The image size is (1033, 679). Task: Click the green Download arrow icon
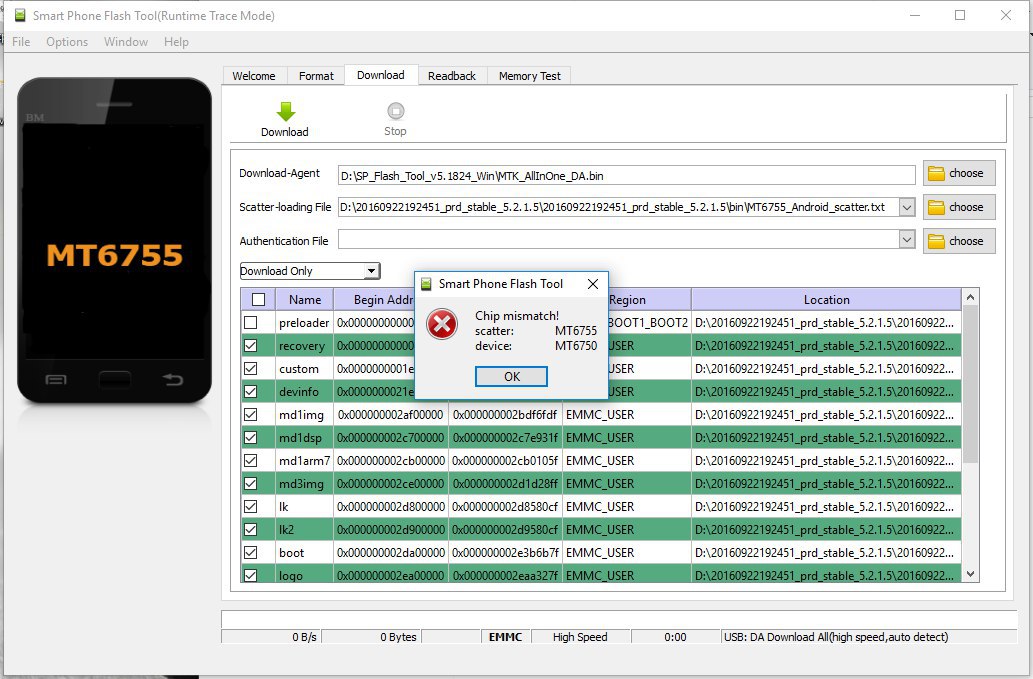[x=285, y=111]
